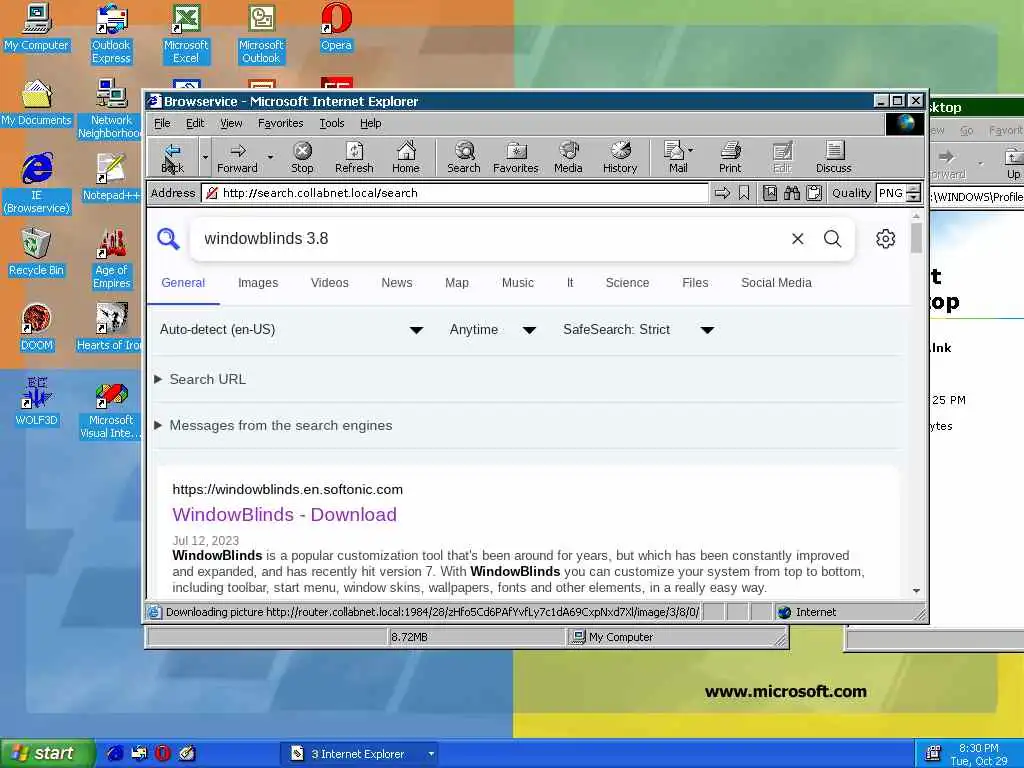This screenshot has width=1024, height=768.
Task: Open the Help menu
Action: (x=370, y=123)
